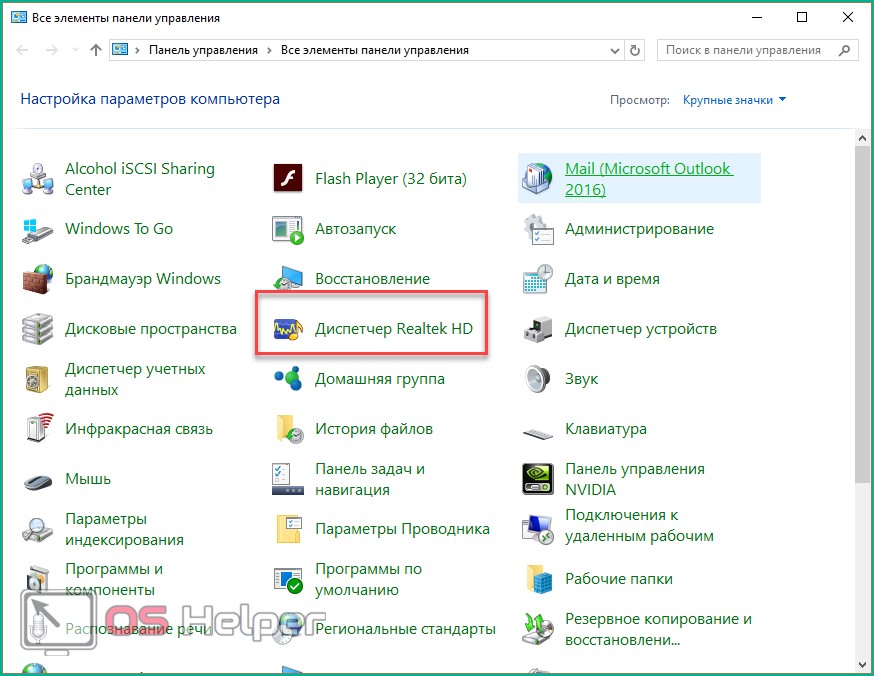Image resolution: width=874 pixels, height=676 pixels.
Task: Open the Mail Outlook 2016 icon
Action: [x=537, y=178]
